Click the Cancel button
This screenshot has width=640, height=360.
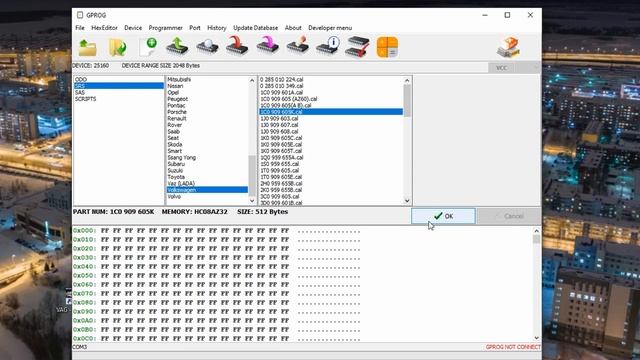point(509,216)
